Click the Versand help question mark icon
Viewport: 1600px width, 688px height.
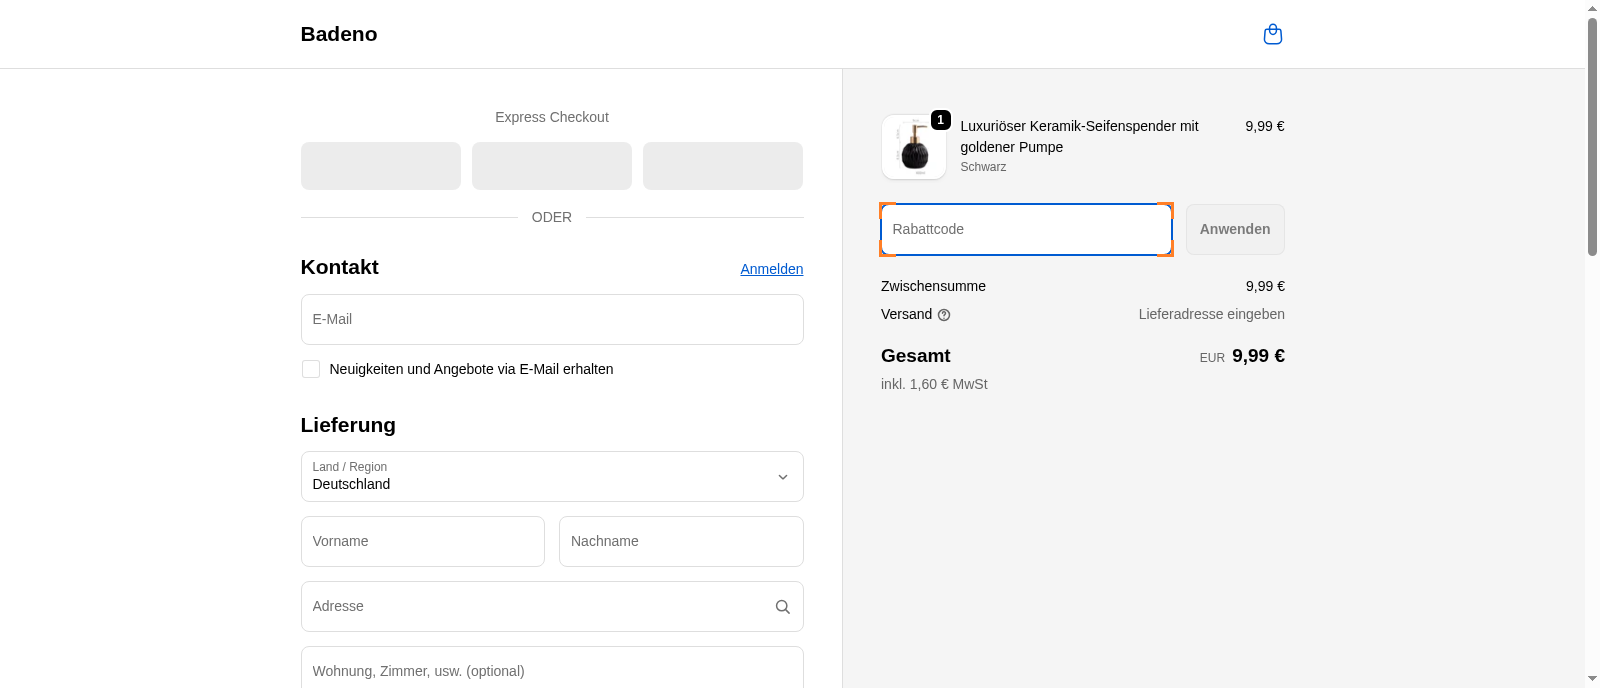click(944, 315)
